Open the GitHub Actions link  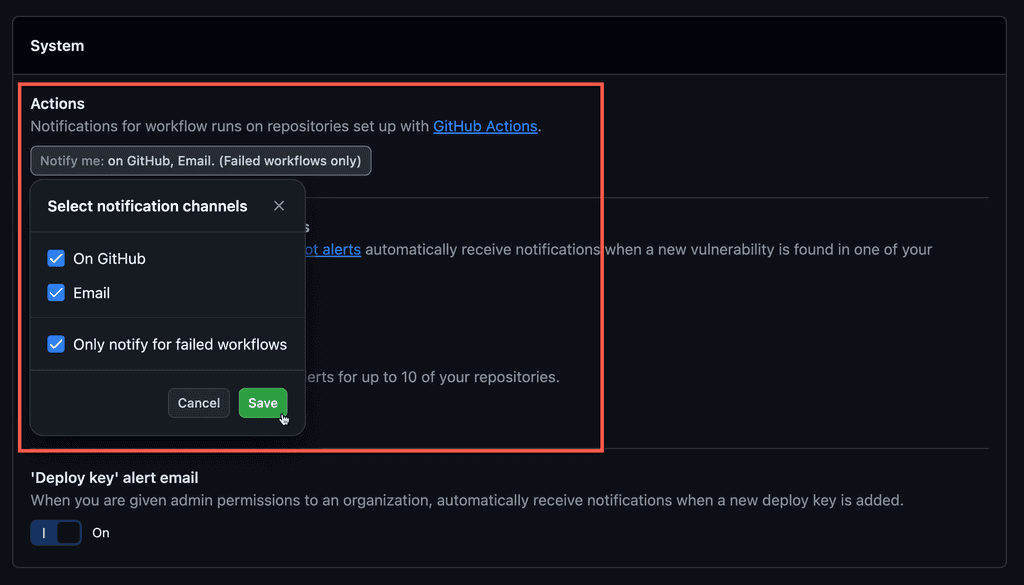[484, 126]
